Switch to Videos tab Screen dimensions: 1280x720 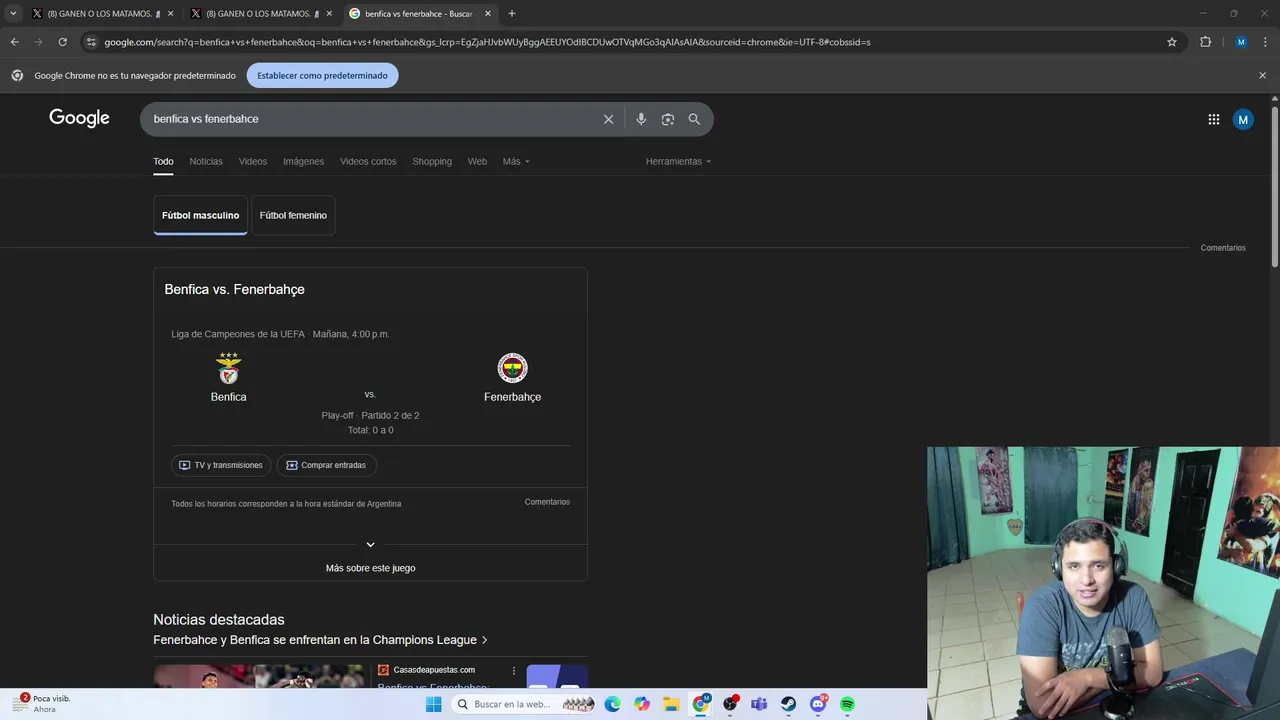(x=253, y=161)
